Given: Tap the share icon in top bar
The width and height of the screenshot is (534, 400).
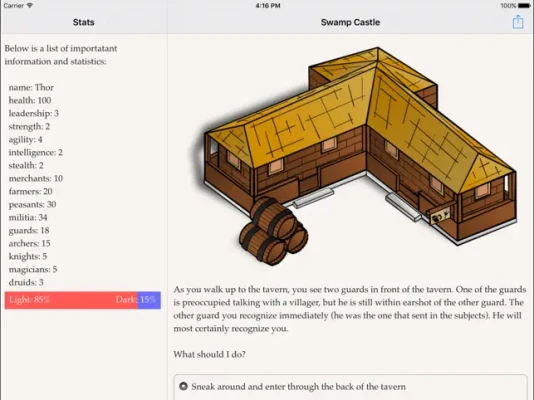Looking at the screenshot, I should coord(518,22).
